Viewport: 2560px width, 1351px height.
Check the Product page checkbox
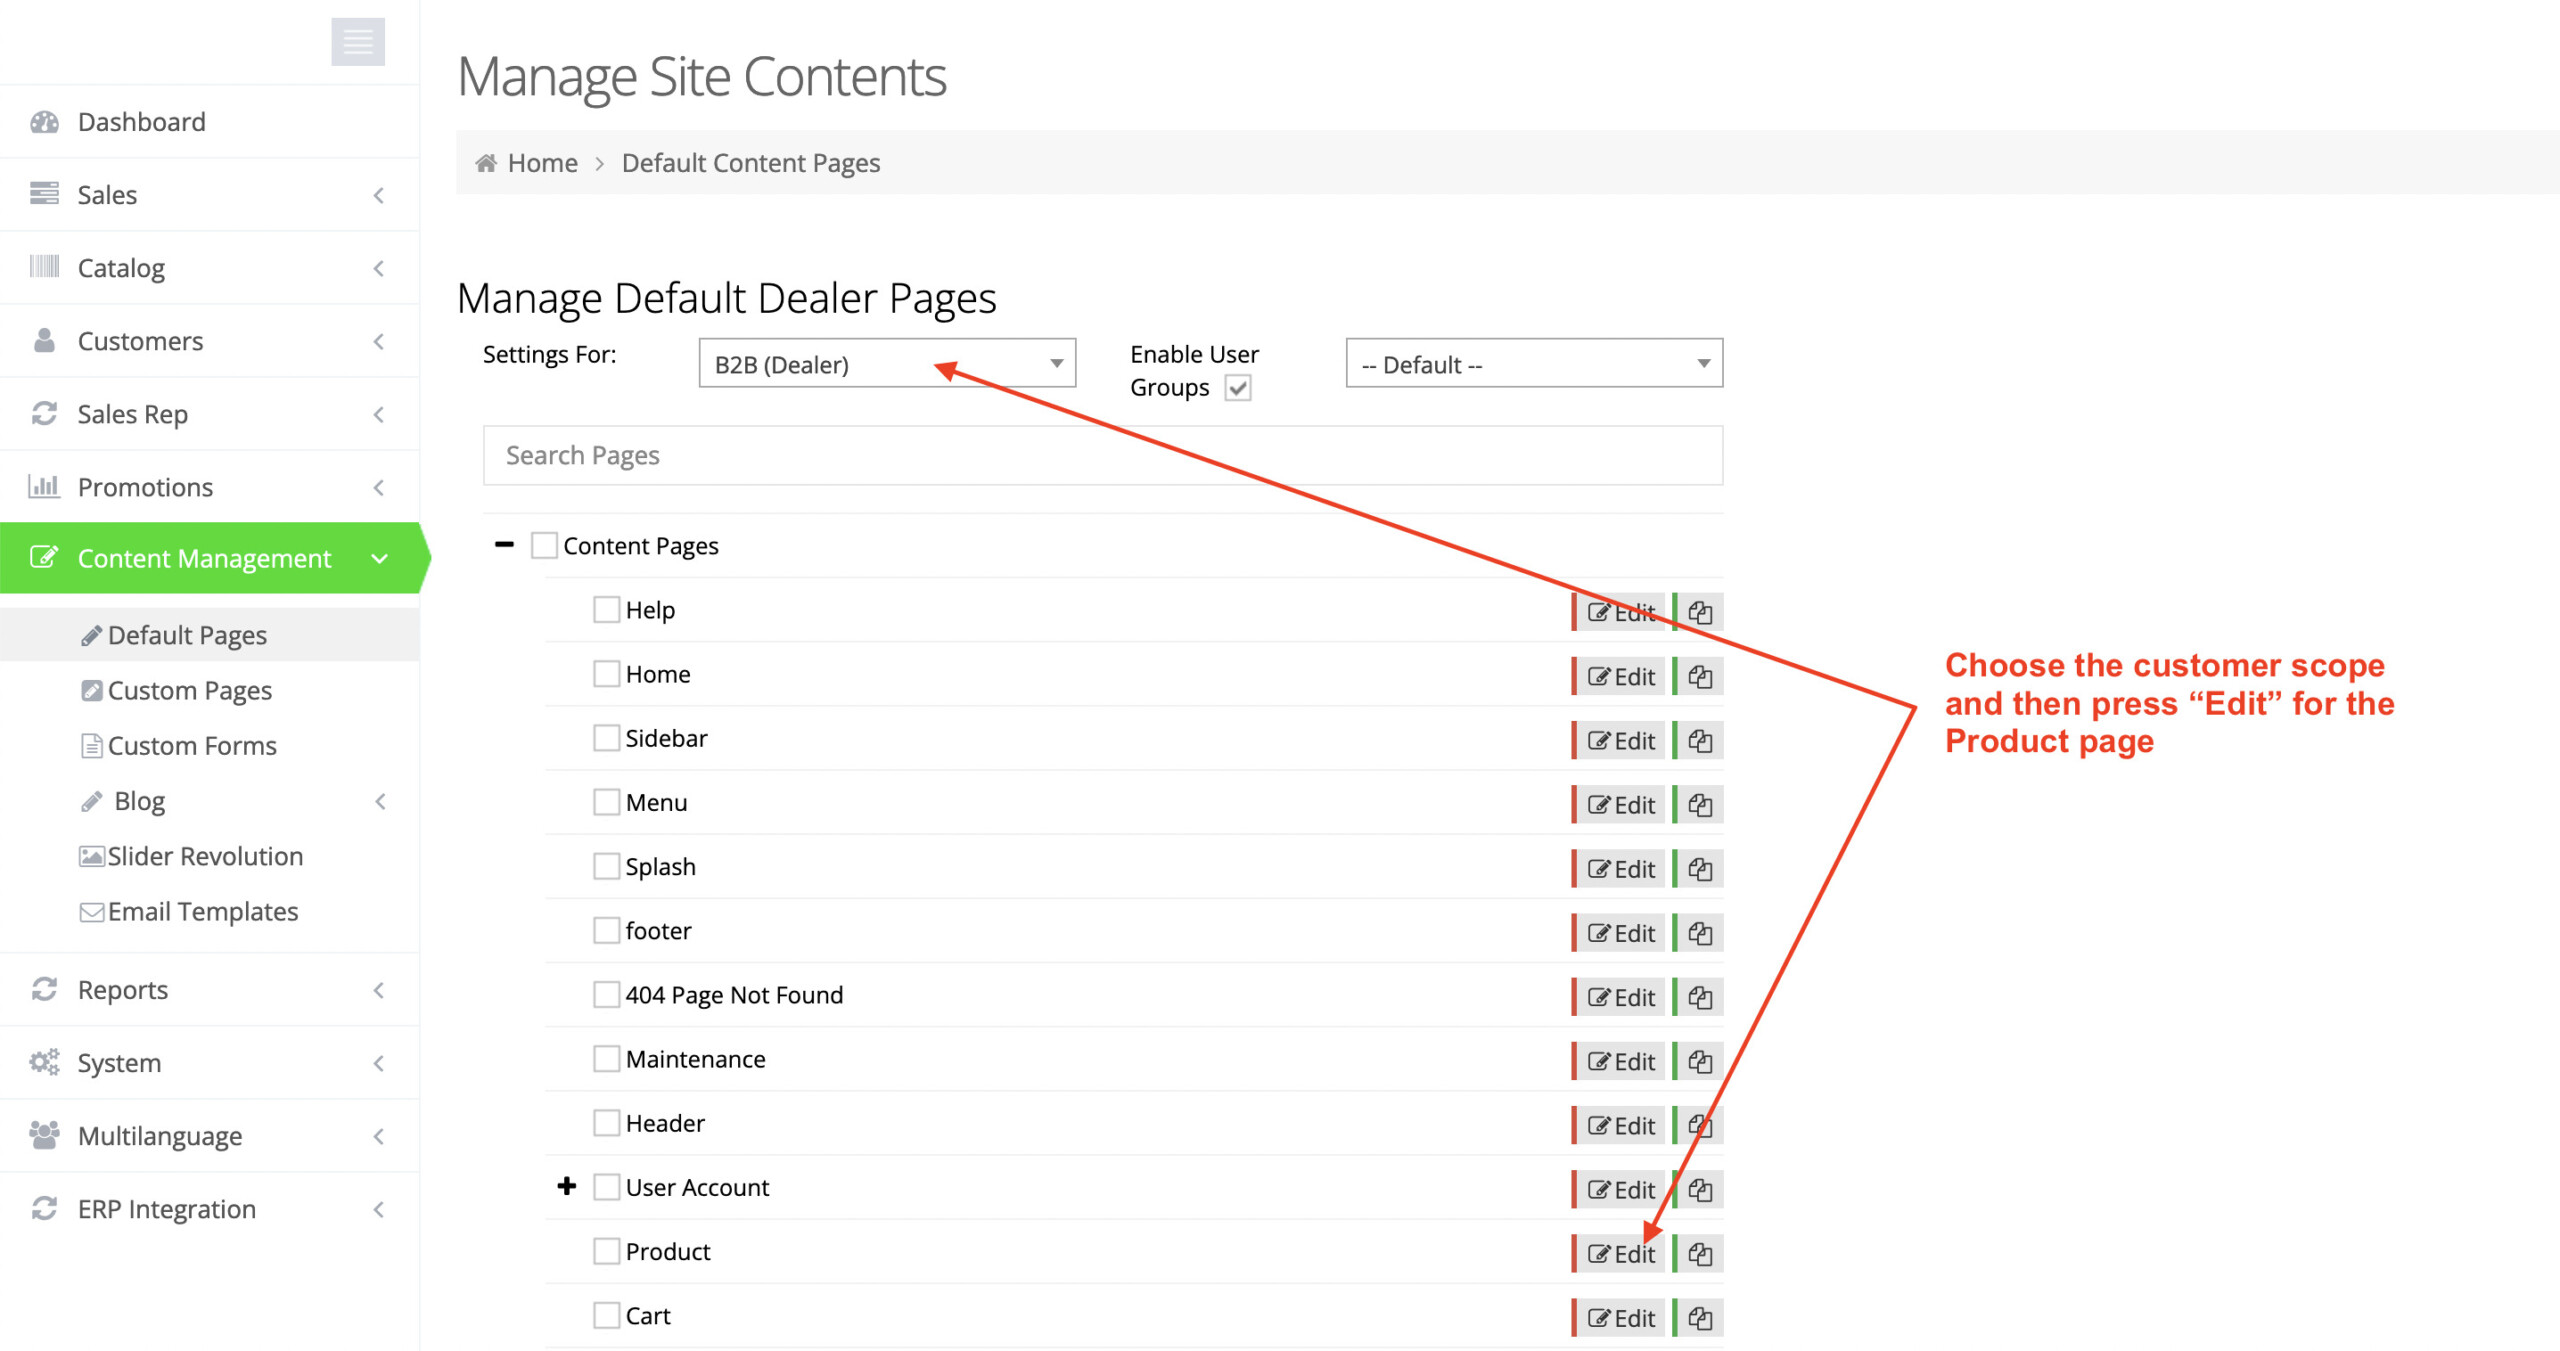pyautogui.click(x=606, y=1250)
